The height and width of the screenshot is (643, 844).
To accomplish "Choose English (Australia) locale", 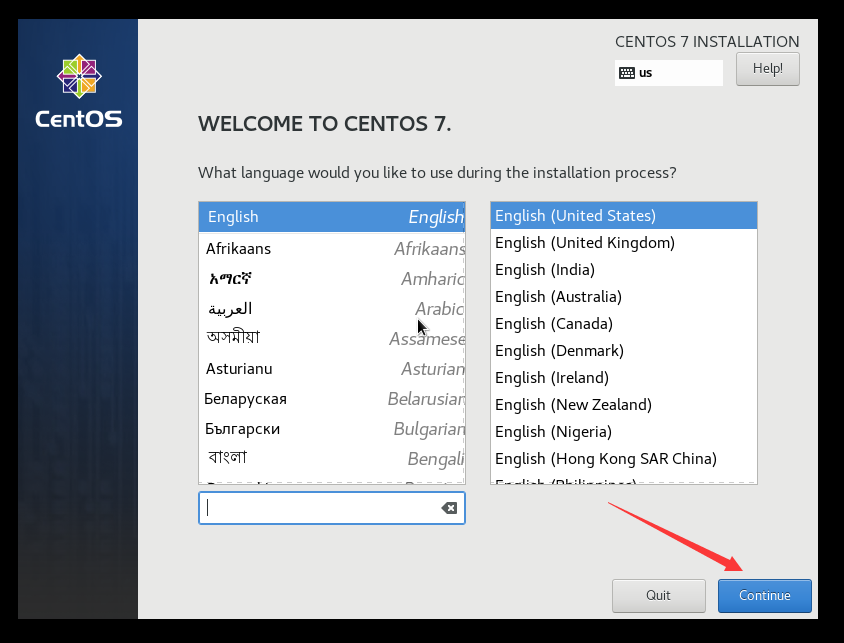I will [x=624, y=296].
